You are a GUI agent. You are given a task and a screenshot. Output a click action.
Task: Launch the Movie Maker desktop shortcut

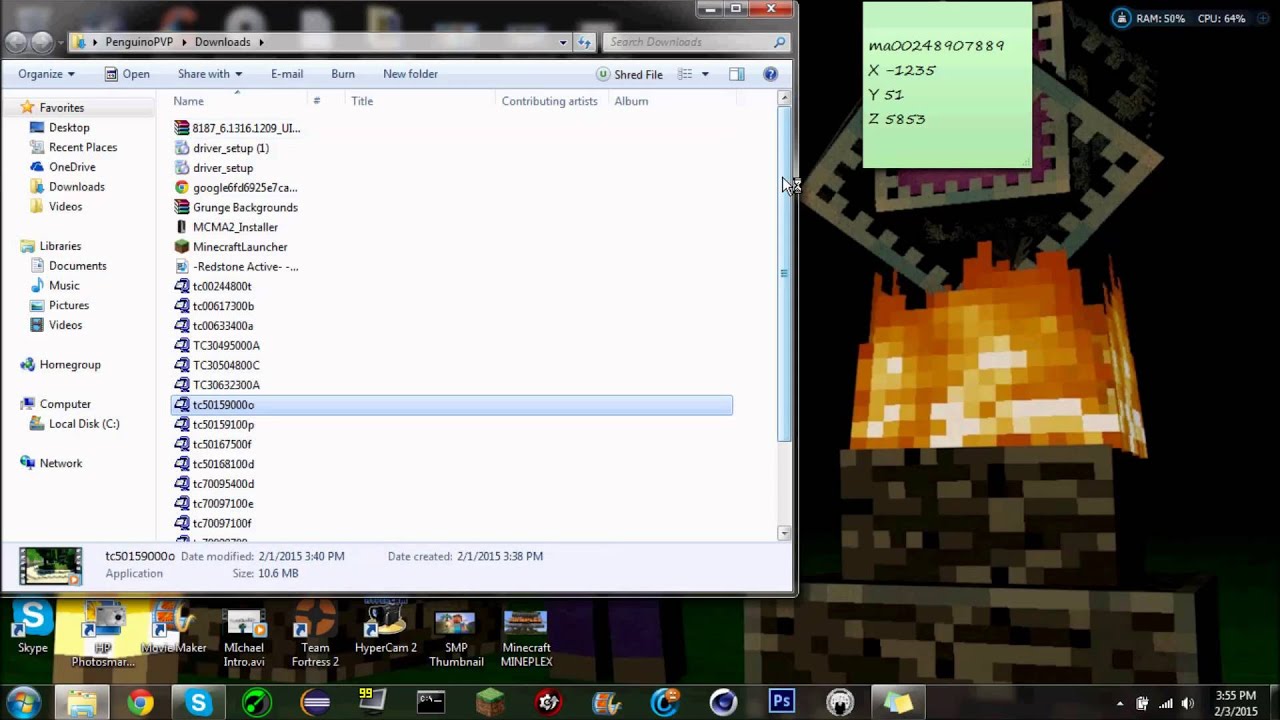click(173, 628)
